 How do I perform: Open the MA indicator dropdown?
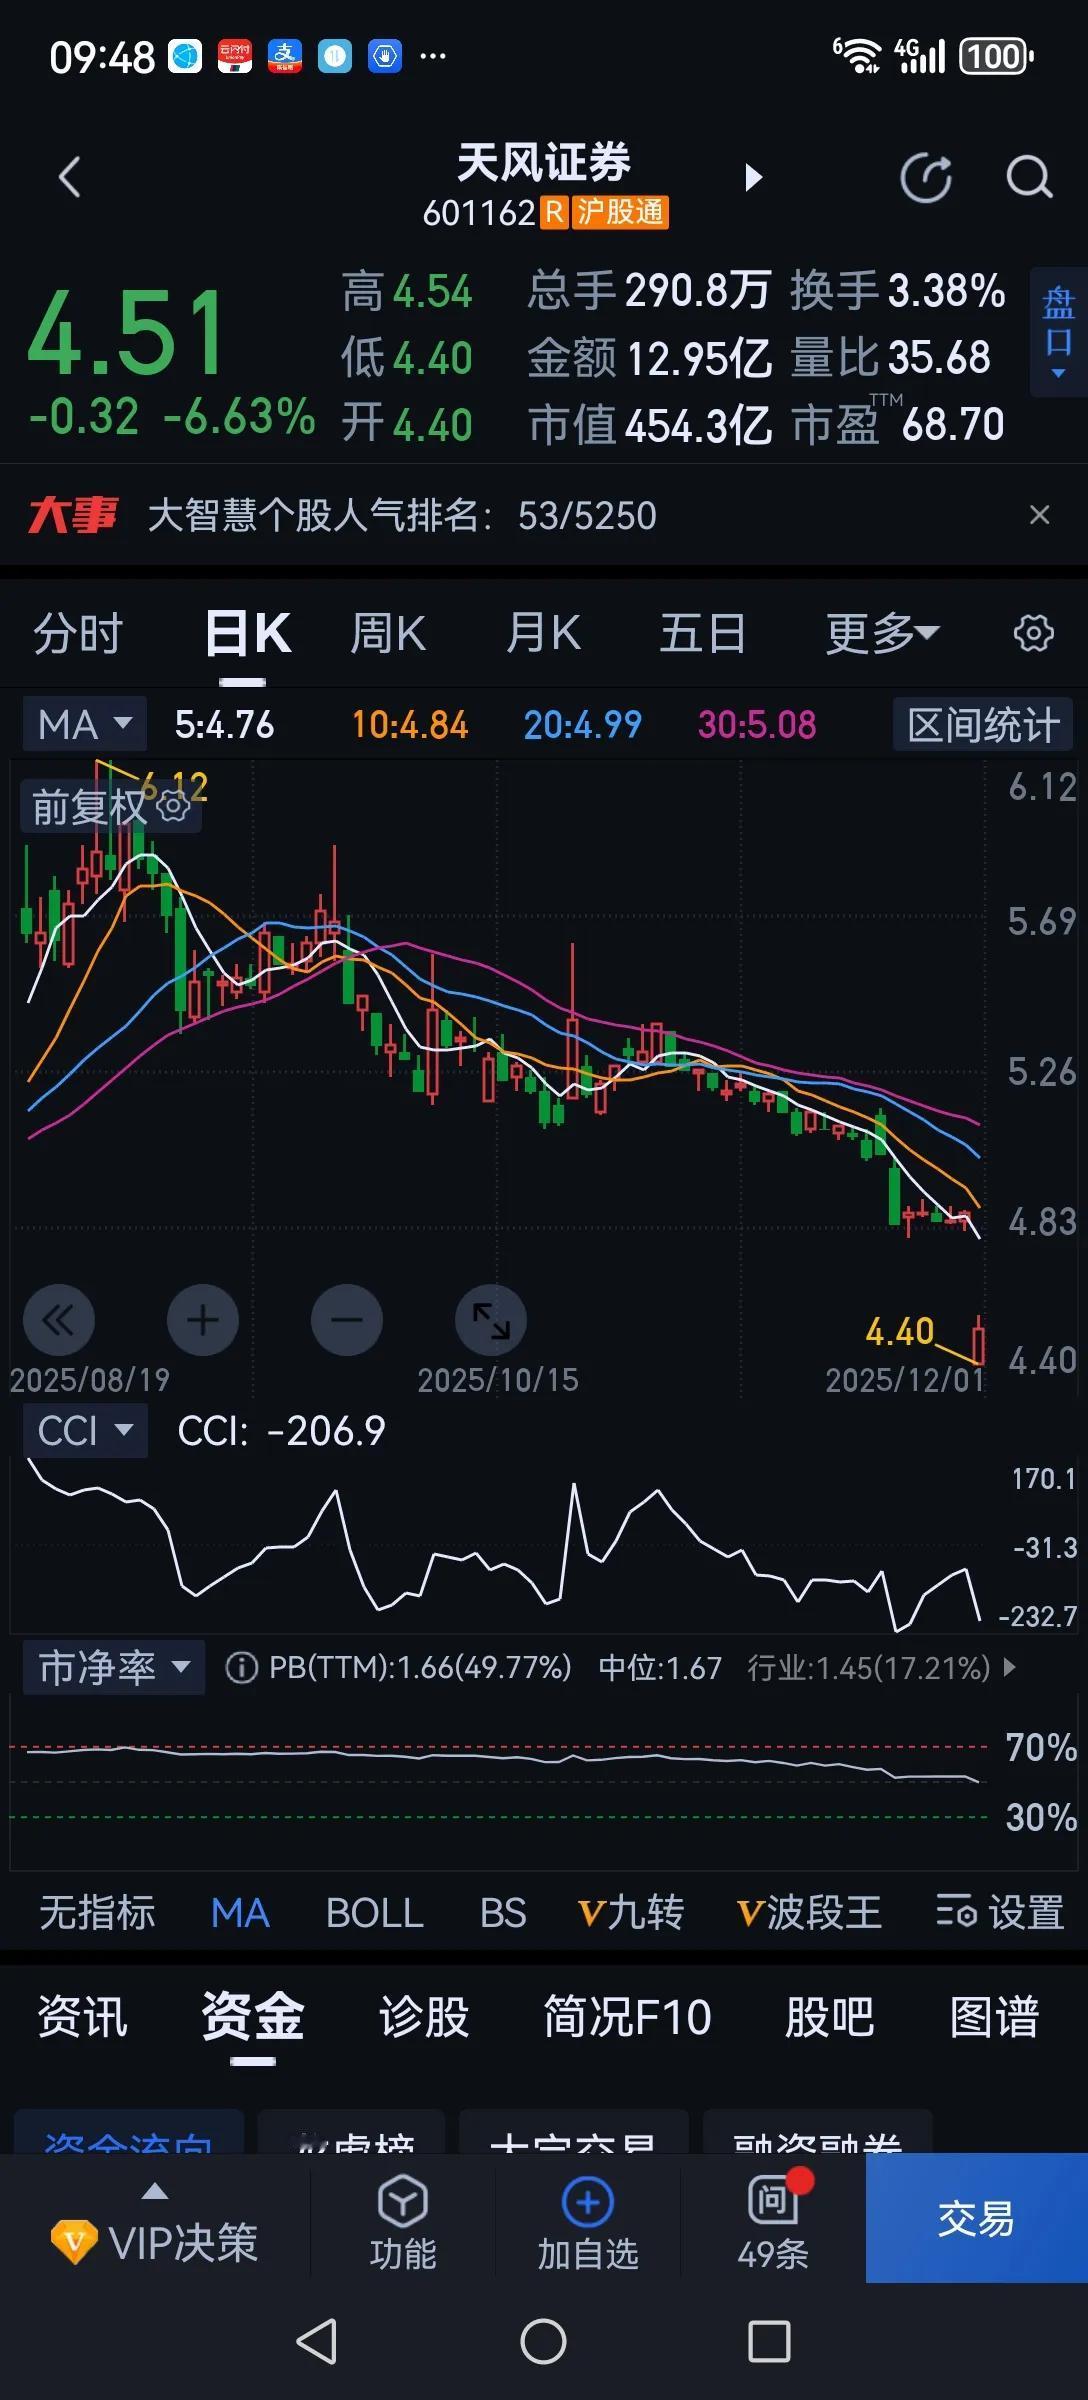(x=85, y=724)
